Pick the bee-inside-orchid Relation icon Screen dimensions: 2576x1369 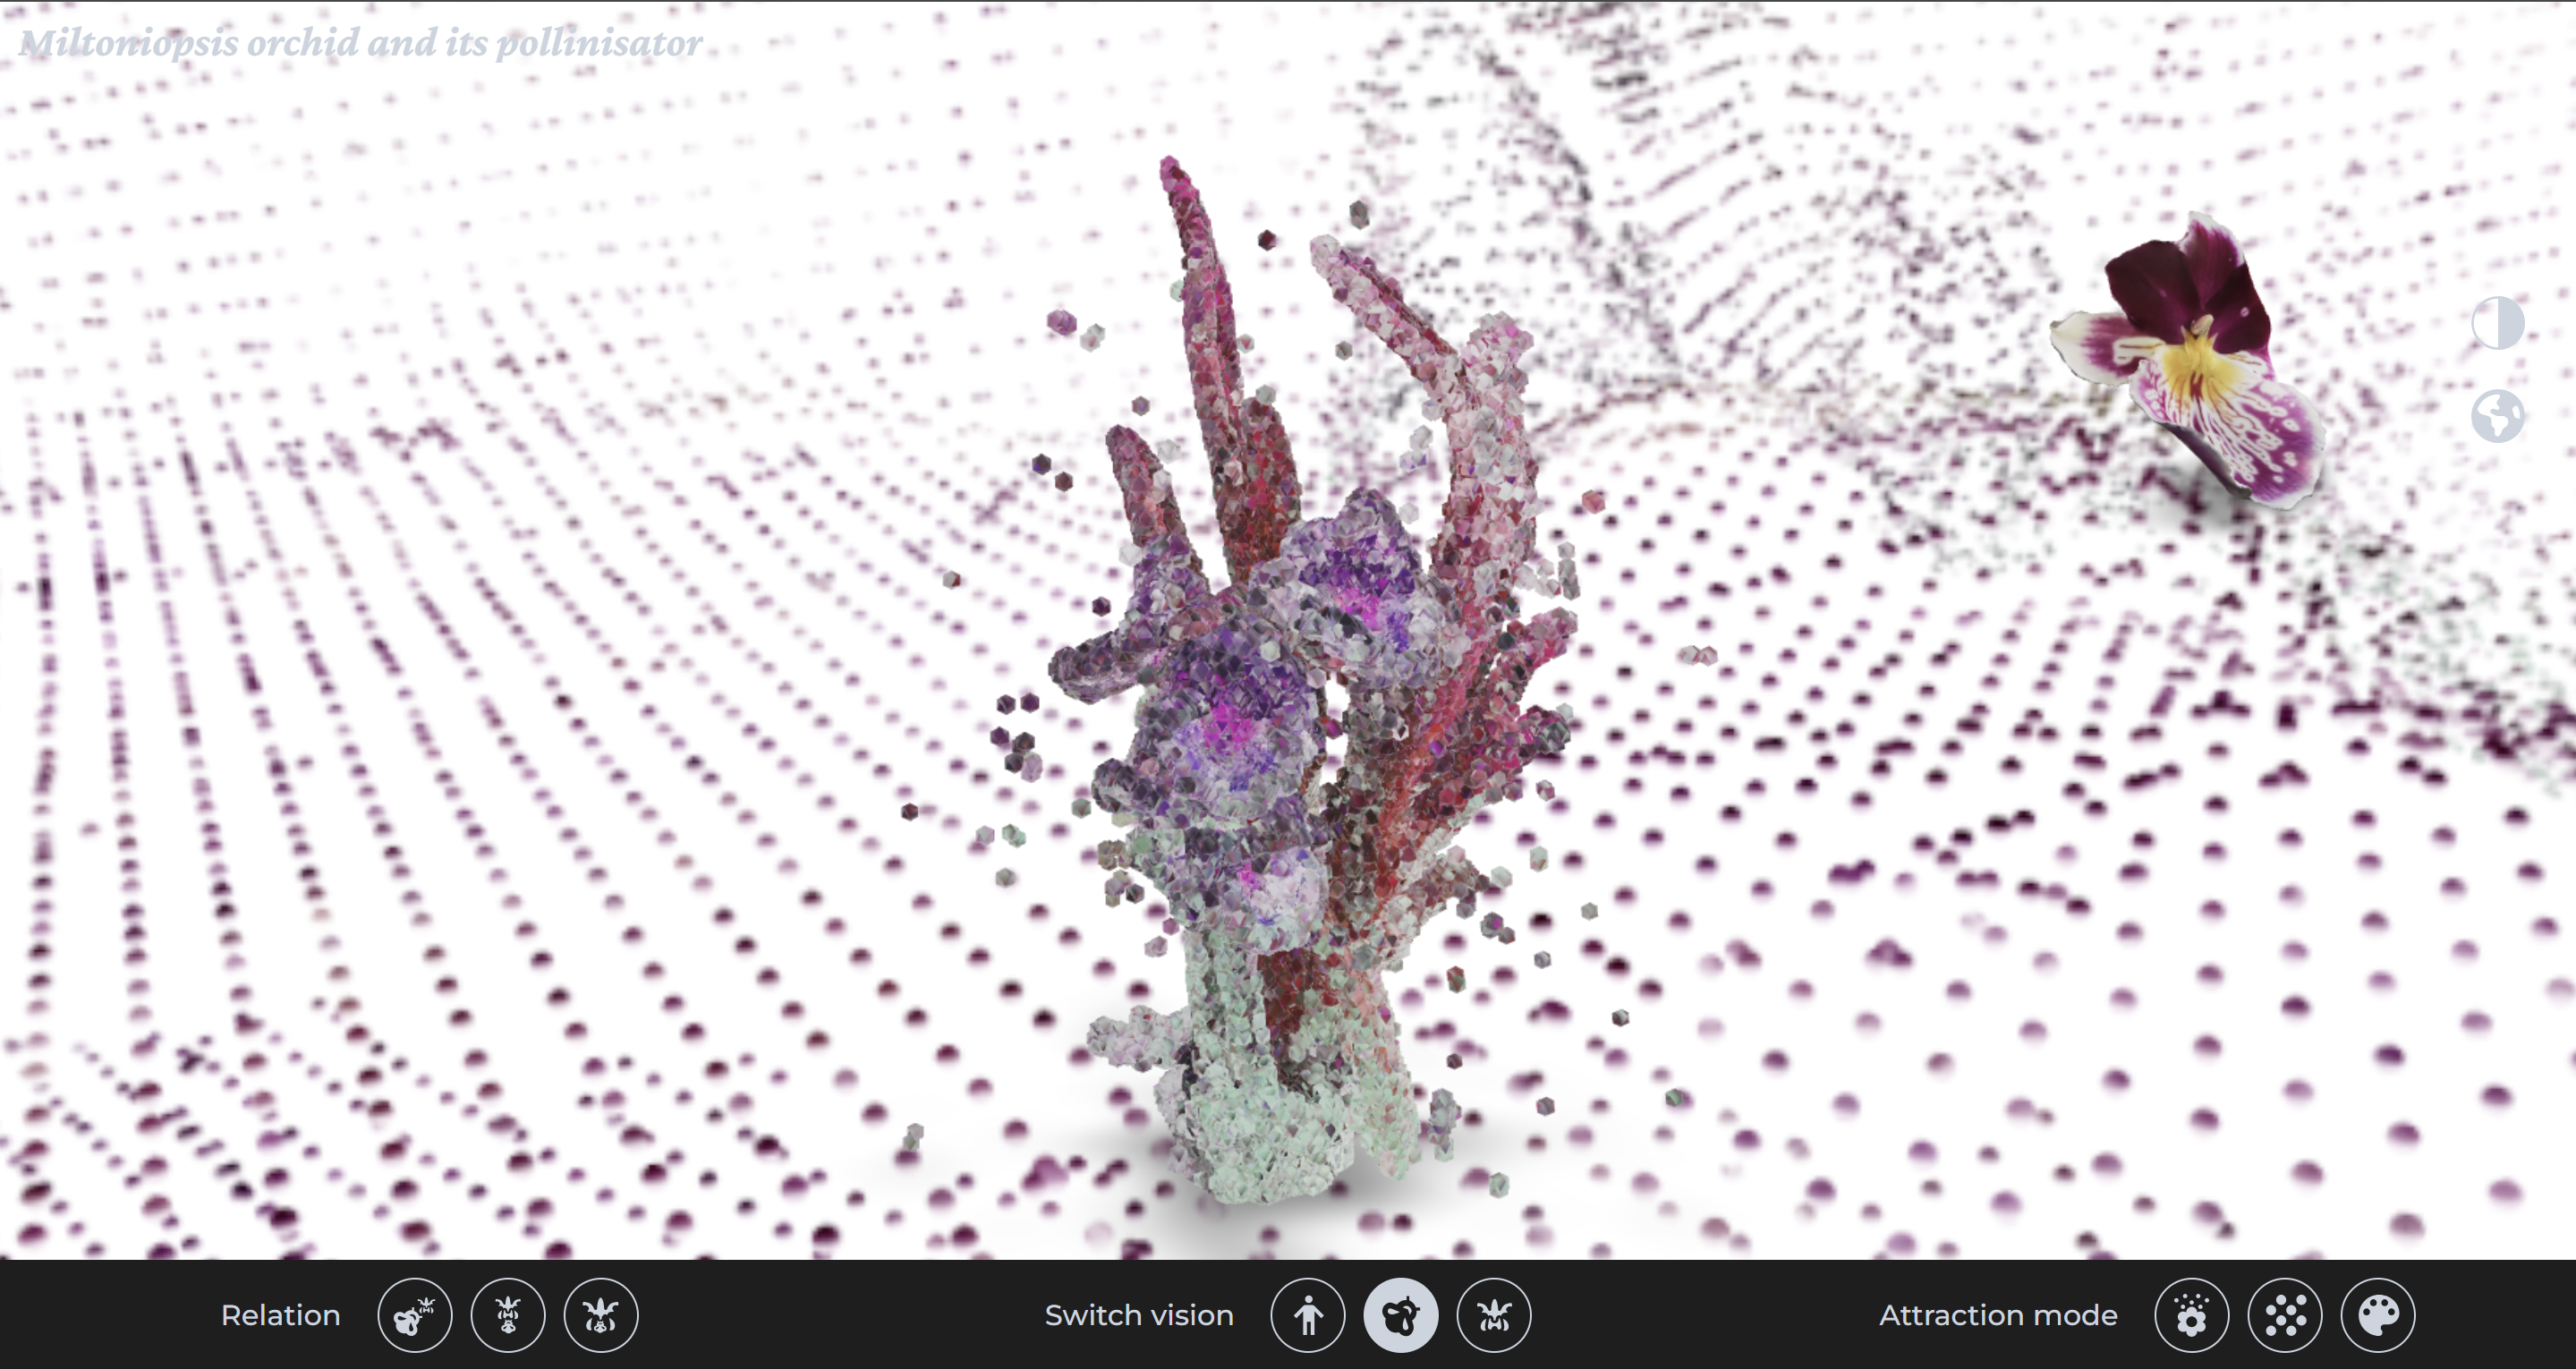[x=600, y=1315]
